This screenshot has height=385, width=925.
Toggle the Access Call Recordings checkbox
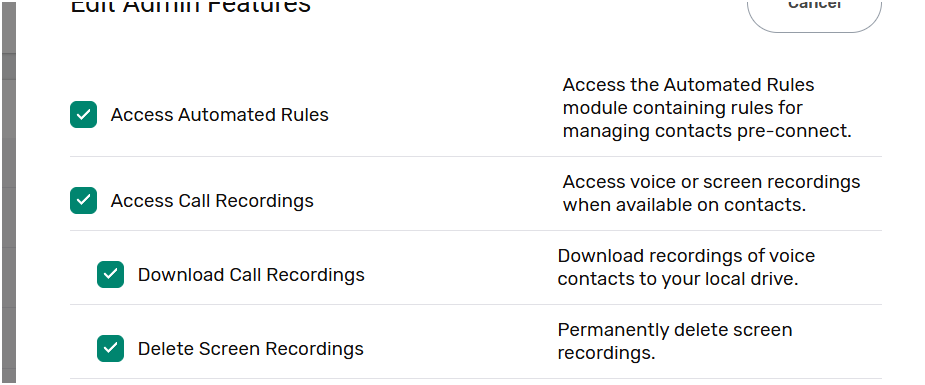coord(83,200)
